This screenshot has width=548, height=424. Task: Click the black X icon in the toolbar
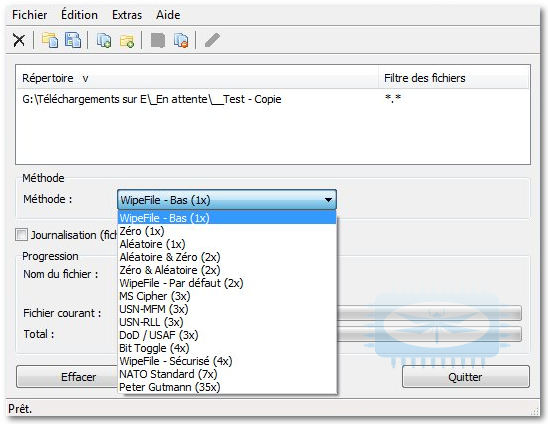(x=19, y=40)
